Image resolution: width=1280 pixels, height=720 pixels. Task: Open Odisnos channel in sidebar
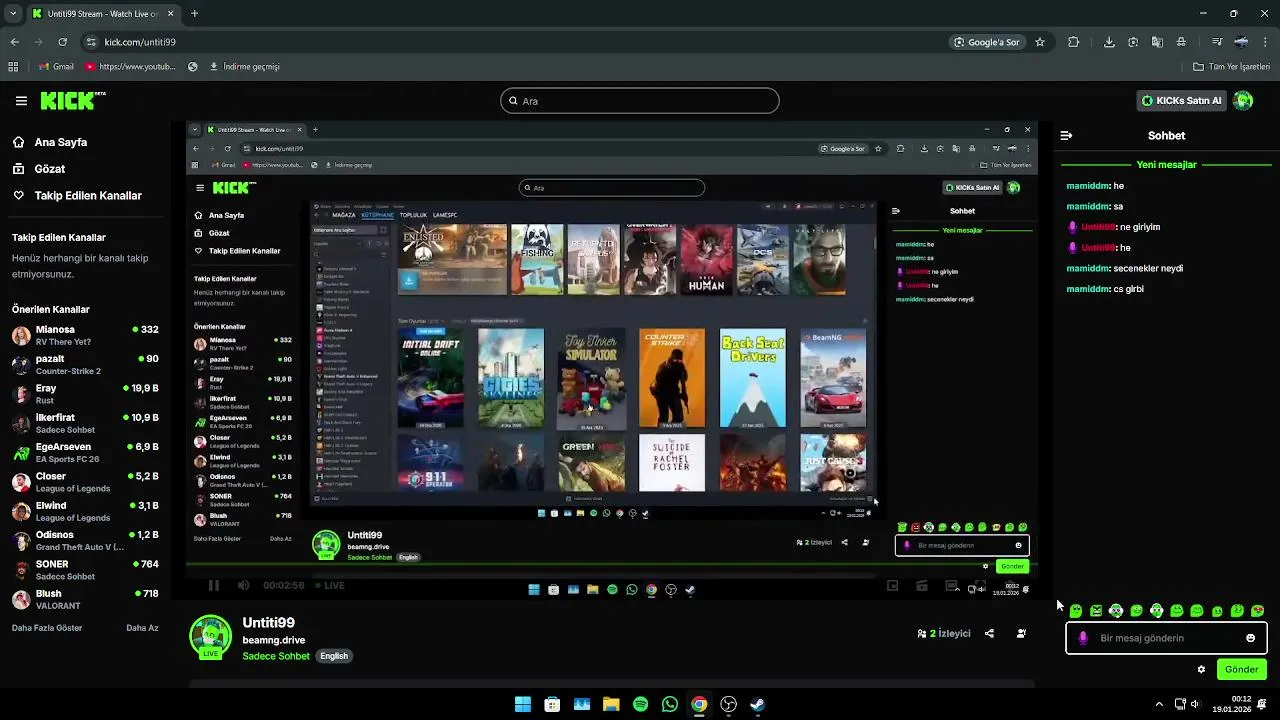tap(85, 540)
